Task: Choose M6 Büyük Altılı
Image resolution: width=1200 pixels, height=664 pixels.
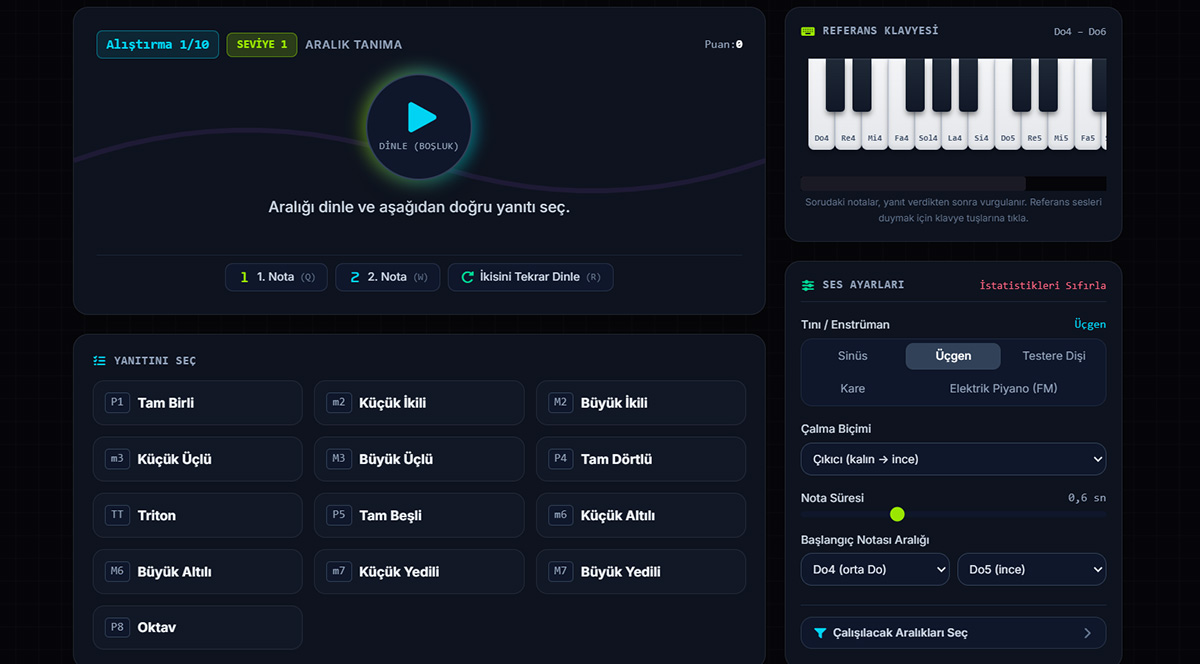Action: click(198, 571)
